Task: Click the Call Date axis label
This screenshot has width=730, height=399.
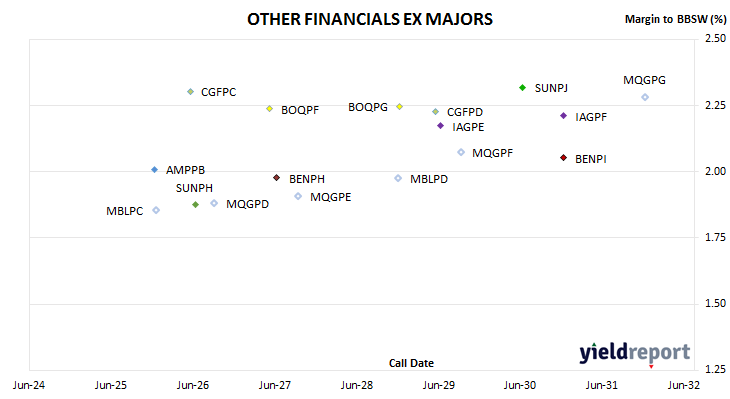Action: pyautogui.click(x=411, y=363)
